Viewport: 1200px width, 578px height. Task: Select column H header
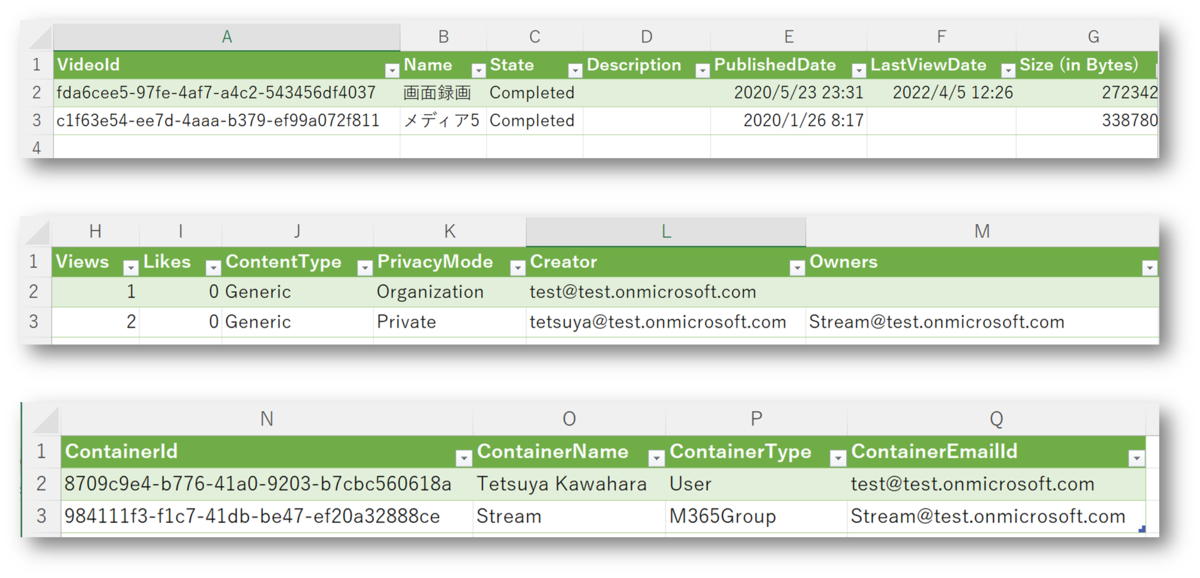(x=95, y=232)
